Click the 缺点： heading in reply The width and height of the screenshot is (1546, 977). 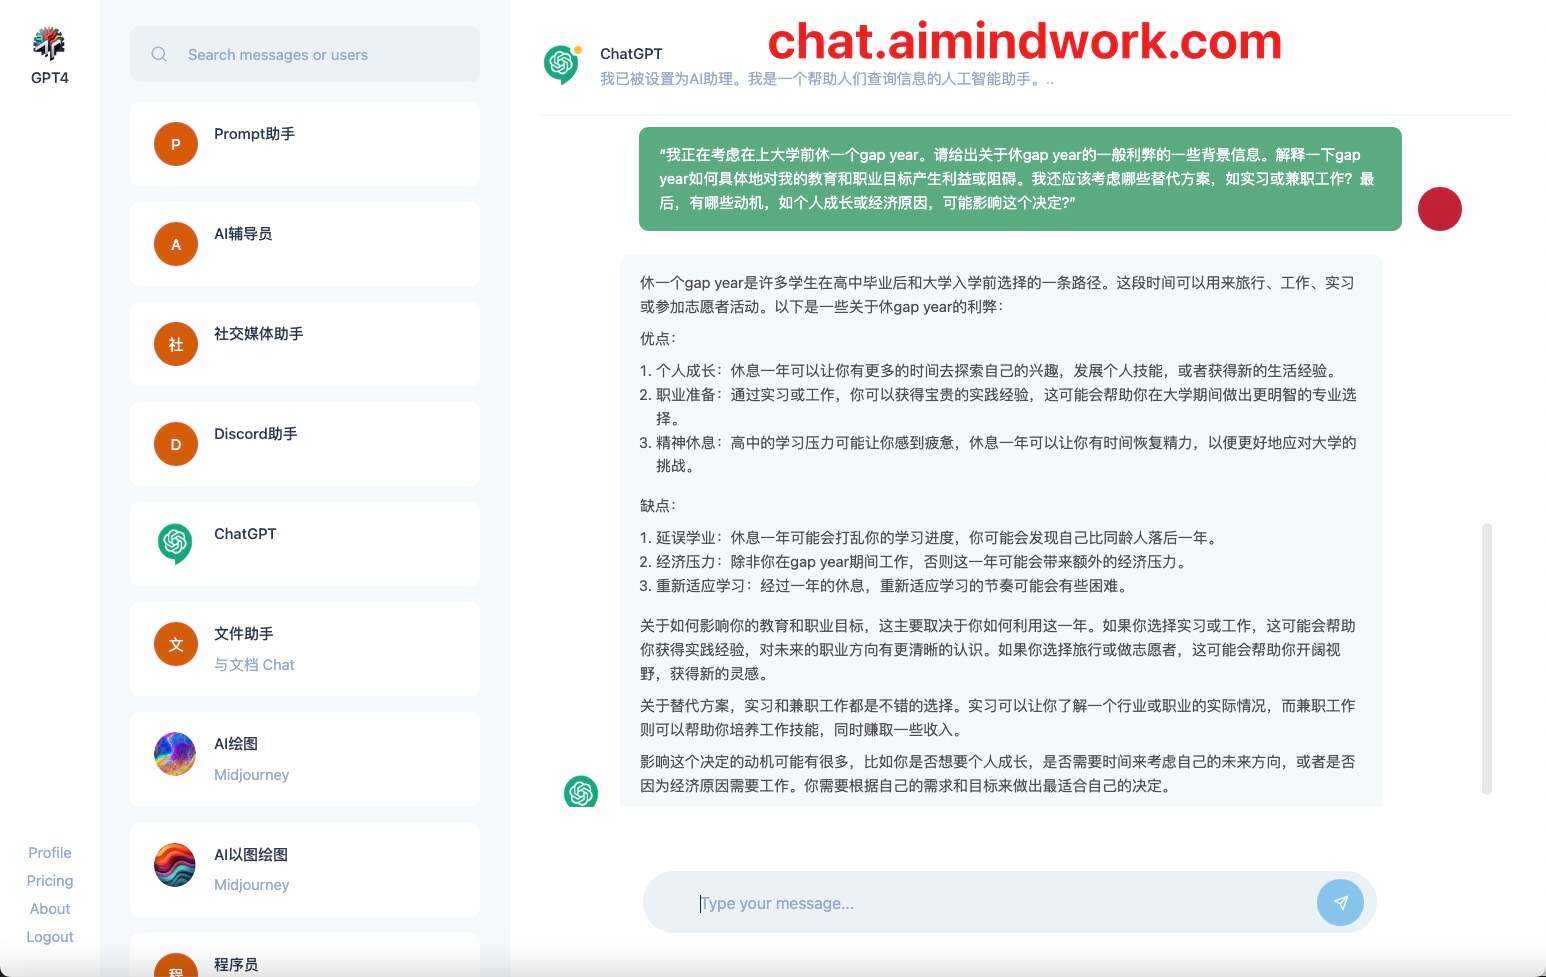coord(659,506)
